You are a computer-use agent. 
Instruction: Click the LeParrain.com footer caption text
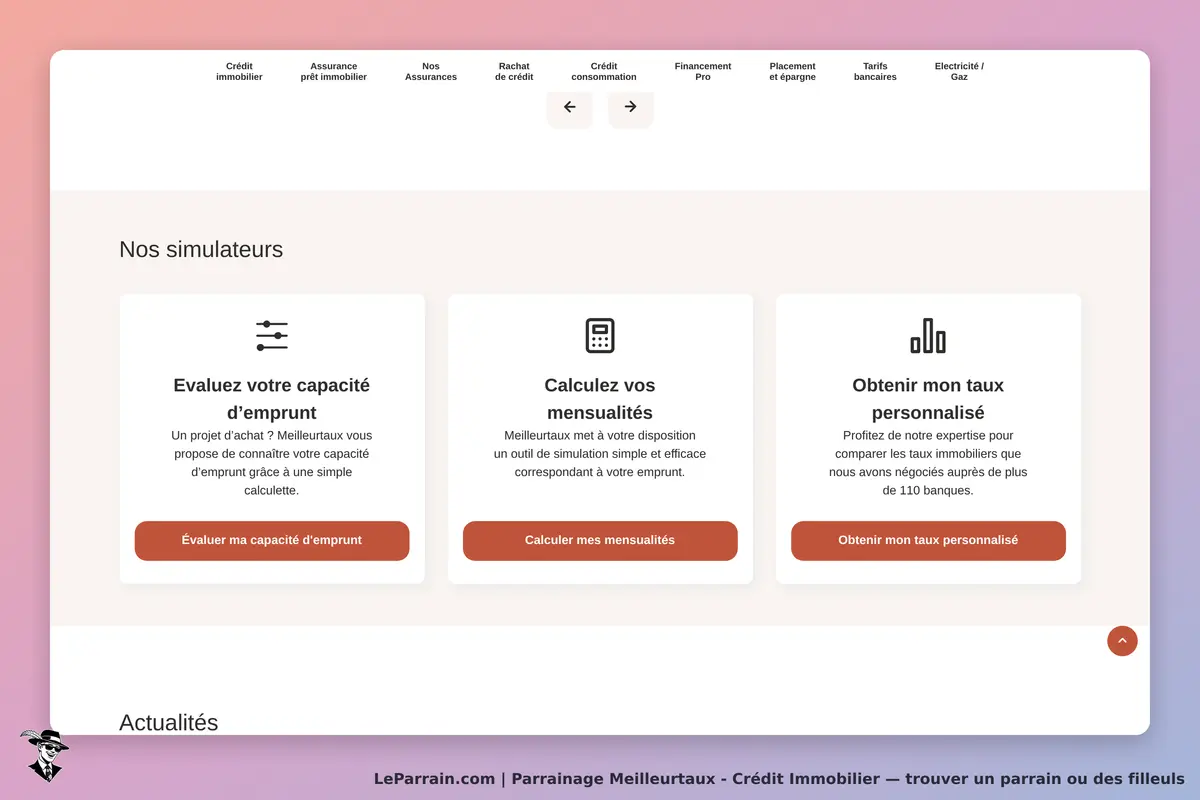pos(779,779)
